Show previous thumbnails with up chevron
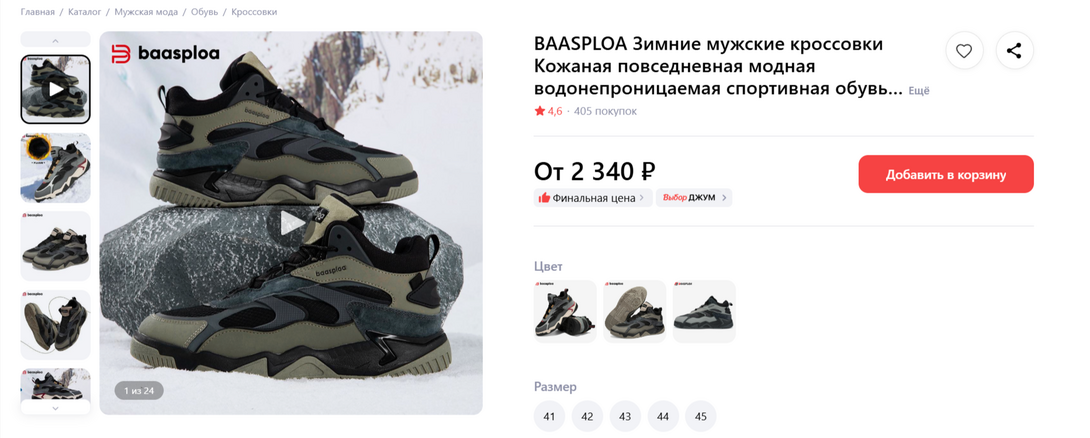Image resolution: width=1090 pixels, height=438 pixels. click(56, 40)
